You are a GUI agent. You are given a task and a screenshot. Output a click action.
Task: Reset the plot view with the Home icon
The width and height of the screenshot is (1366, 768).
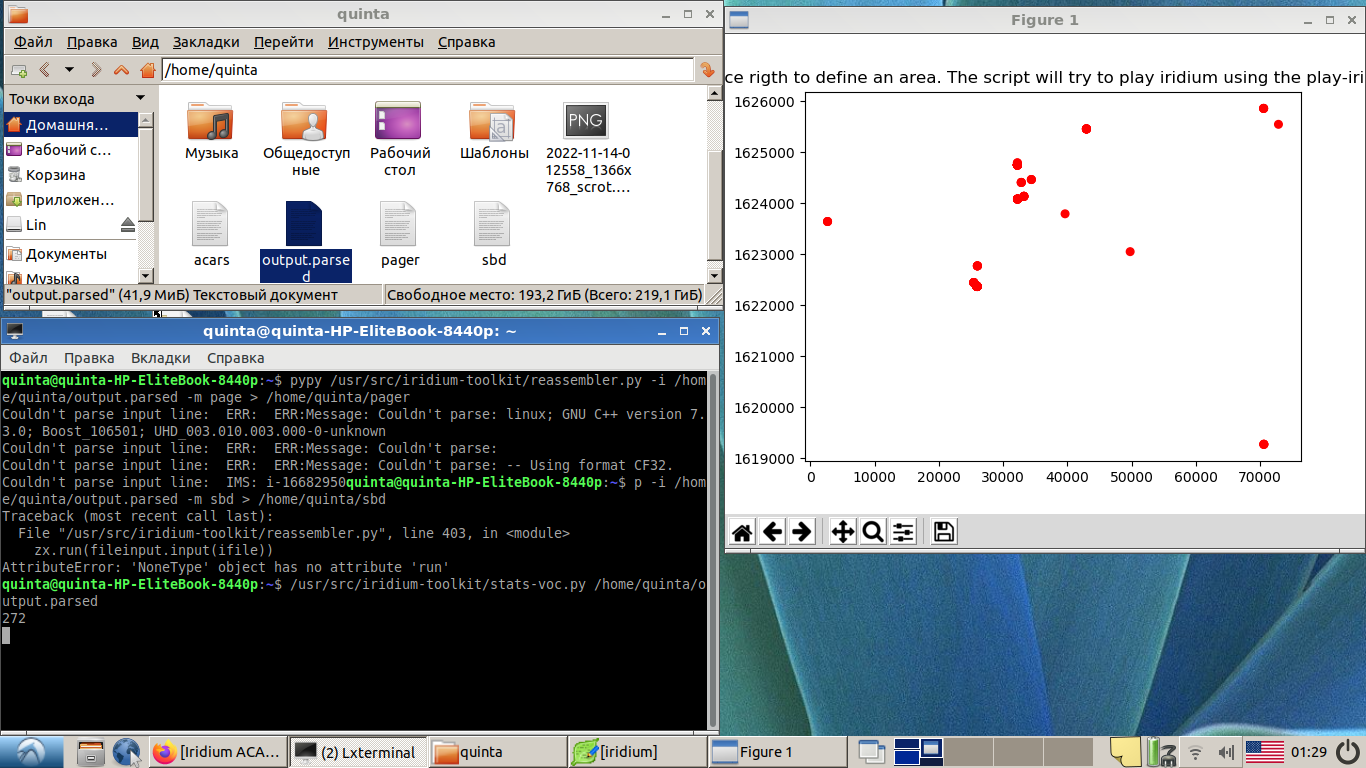point(742,532)
